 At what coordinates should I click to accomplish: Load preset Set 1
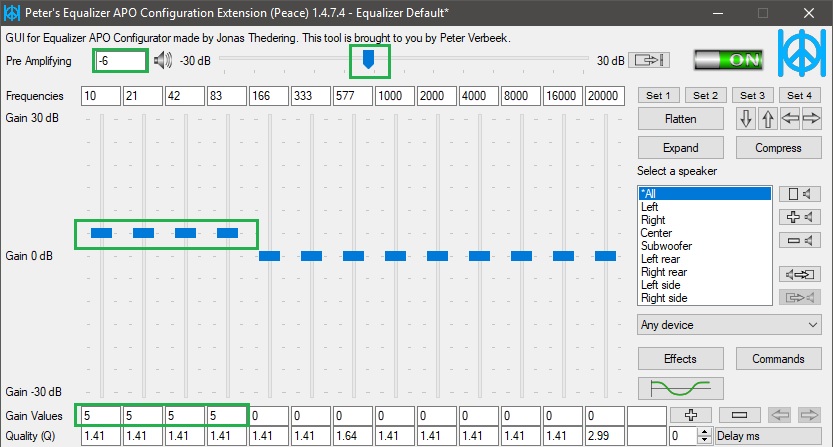click(x=658, y=96)
